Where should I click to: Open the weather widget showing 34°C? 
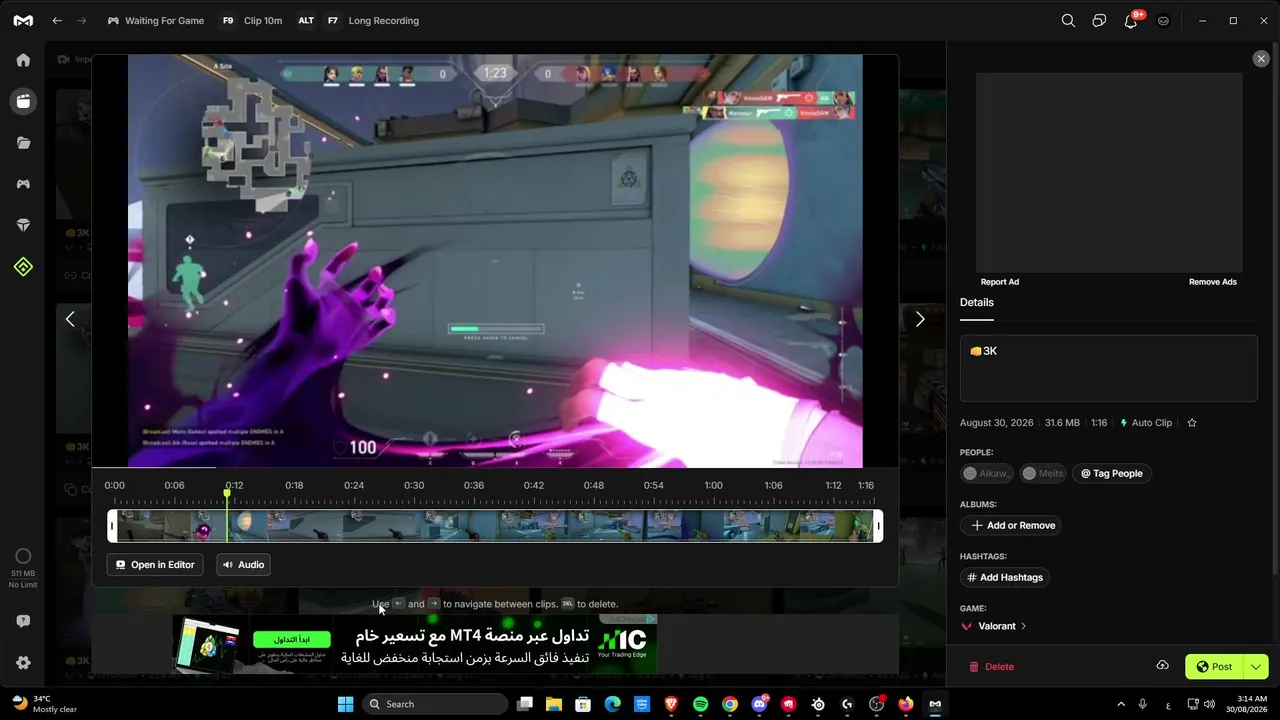[x=45, y=704]
